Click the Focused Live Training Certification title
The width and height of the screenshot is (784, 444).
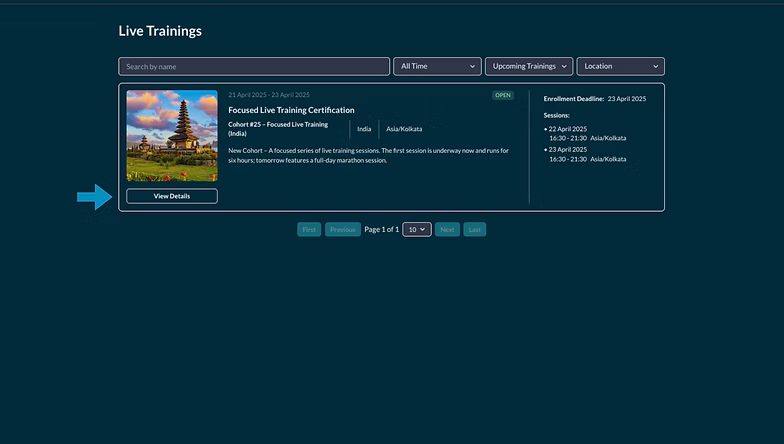pyautogui.click(x=292, y=110)
